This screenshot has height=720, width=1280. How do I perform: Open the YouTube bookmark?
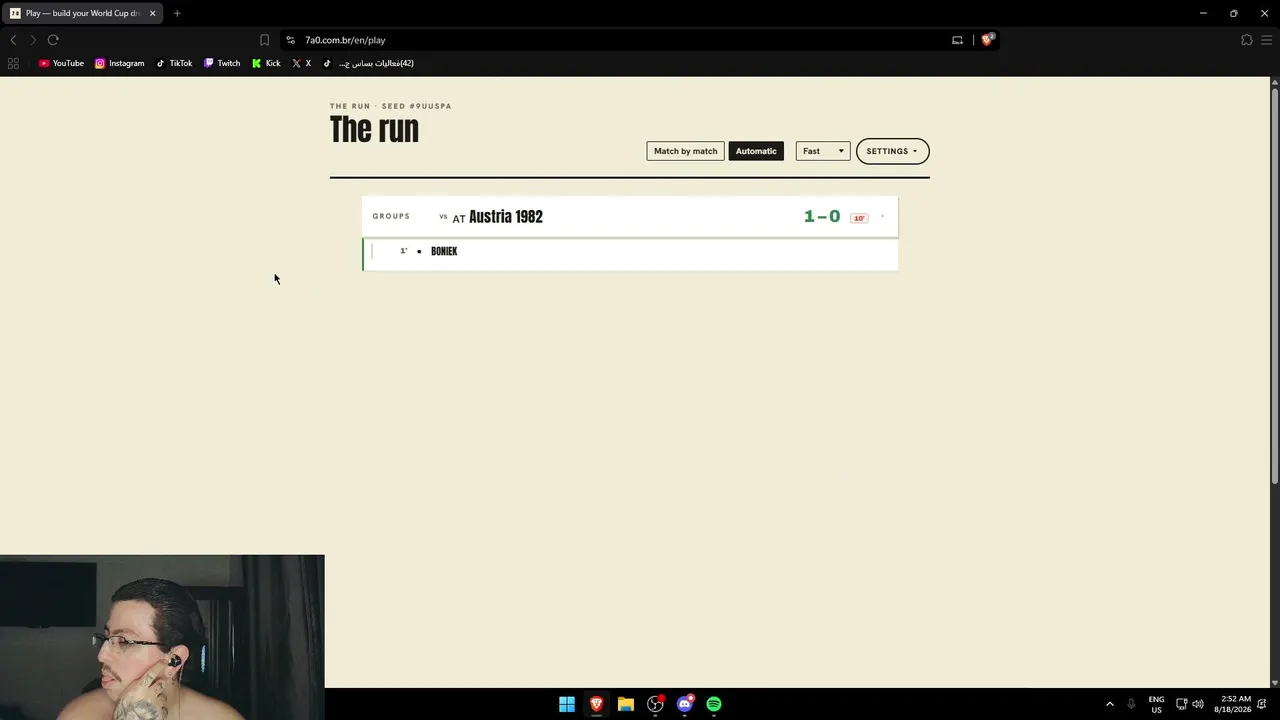[x=61, y=63]
